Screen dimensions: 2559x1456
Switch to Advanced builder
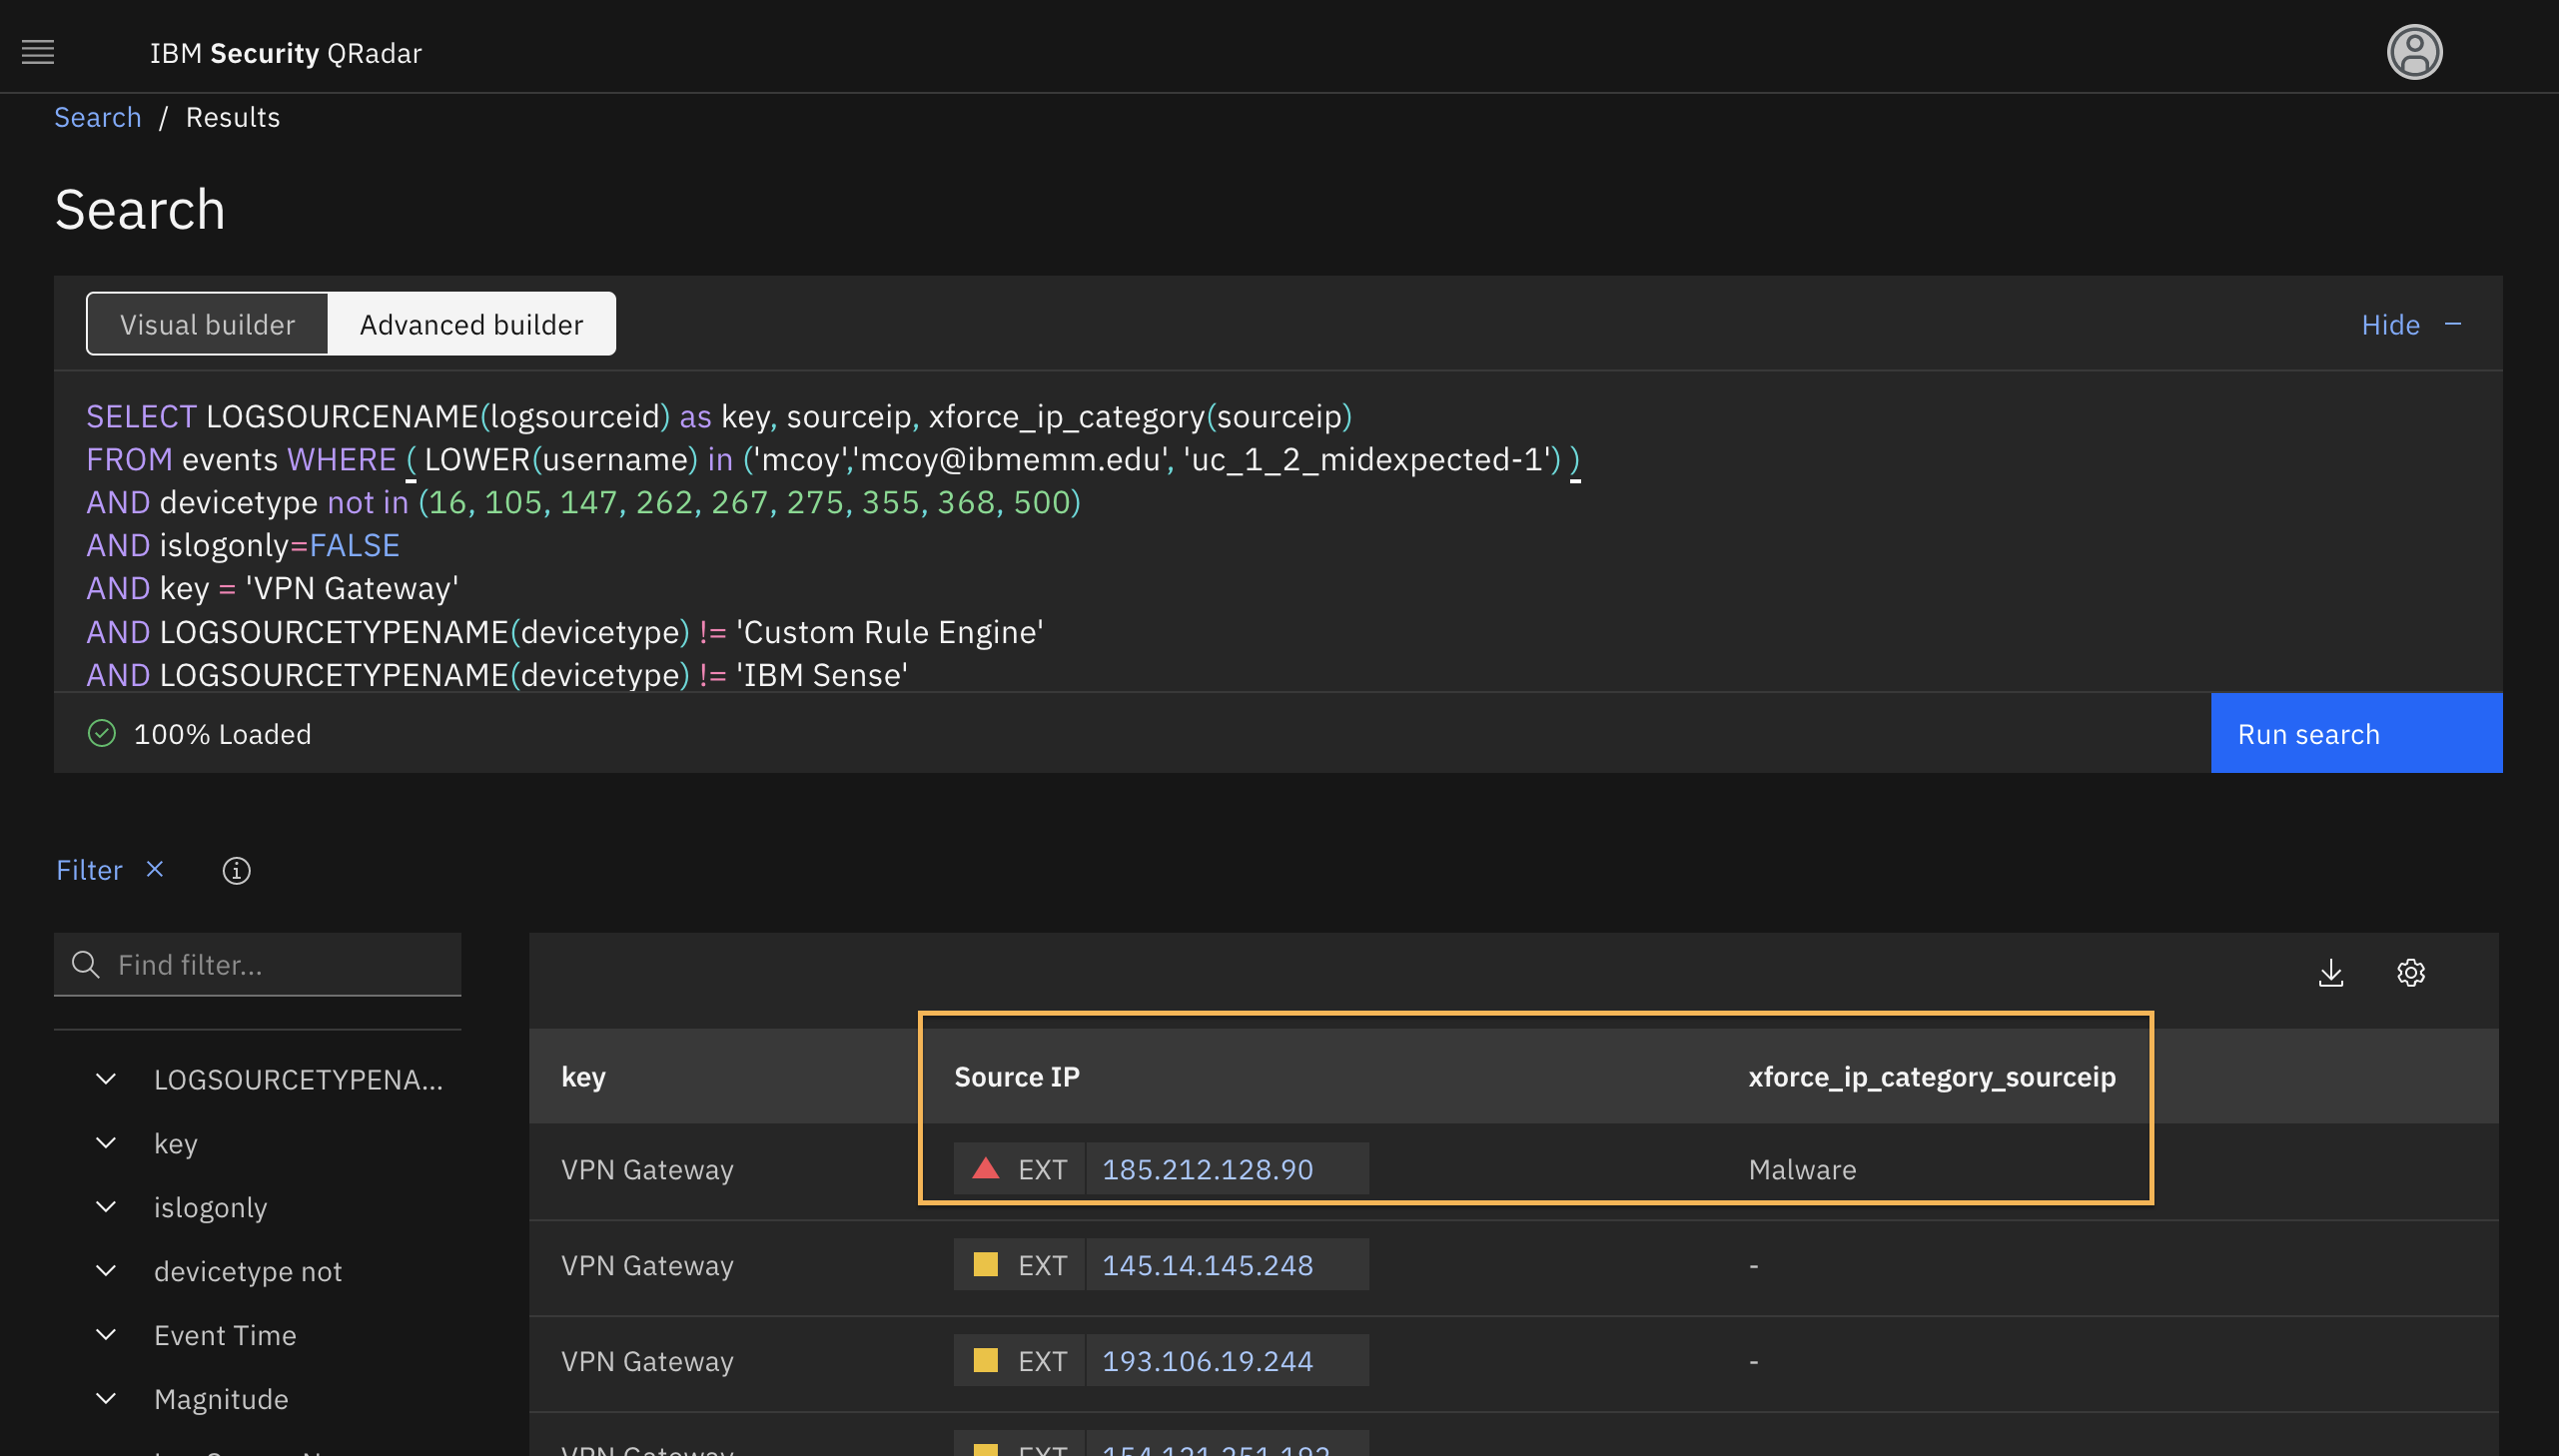(471, 324)
